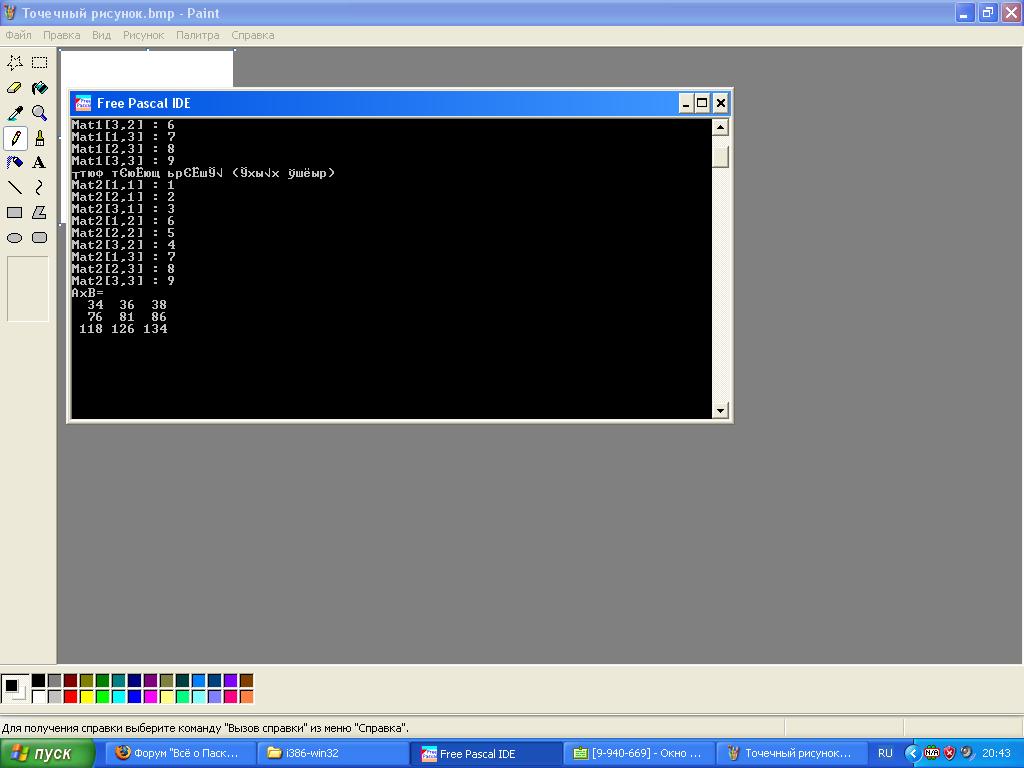The image size is (1024, 768).
Task: Pick the red color swatch in palette
Action: click(70, 696)
